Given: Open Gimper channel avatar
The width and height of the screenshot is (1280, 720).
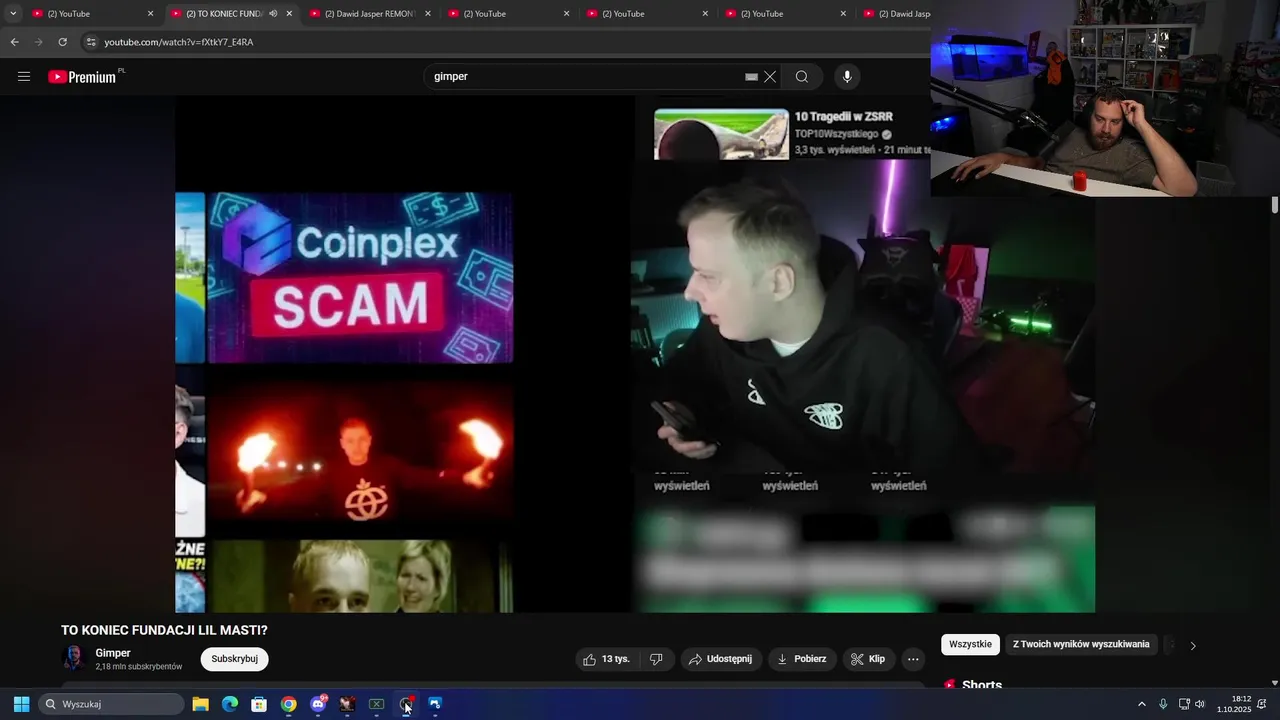Looking at the screenshot, I should point(74,658).
